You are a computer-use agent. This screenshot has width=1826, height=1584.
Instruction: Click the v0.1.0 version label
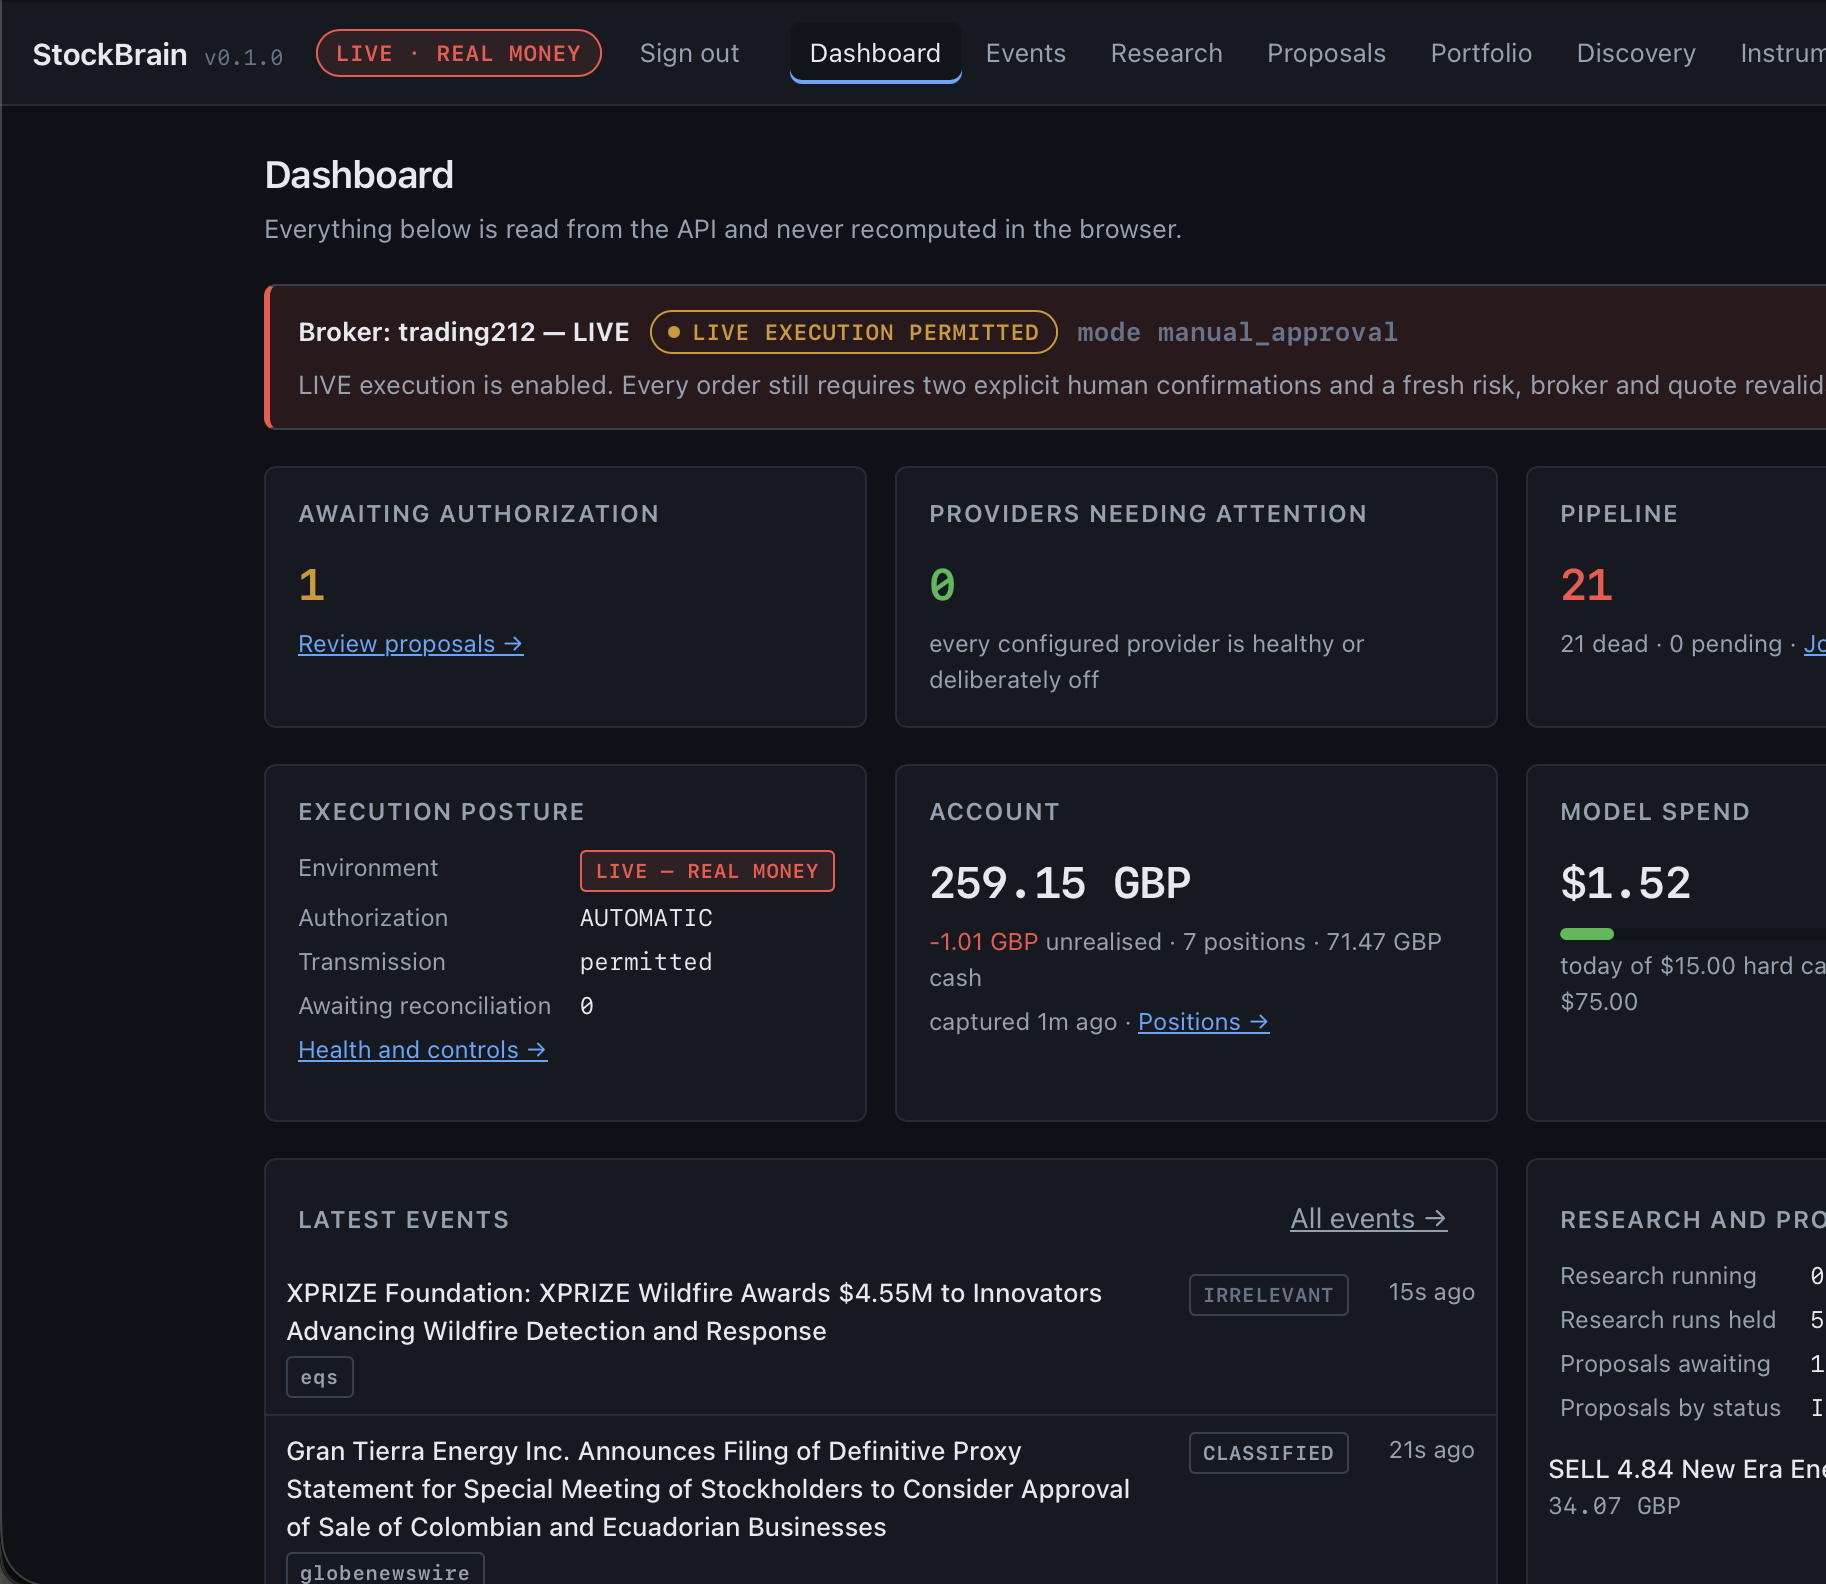(243, 58)
